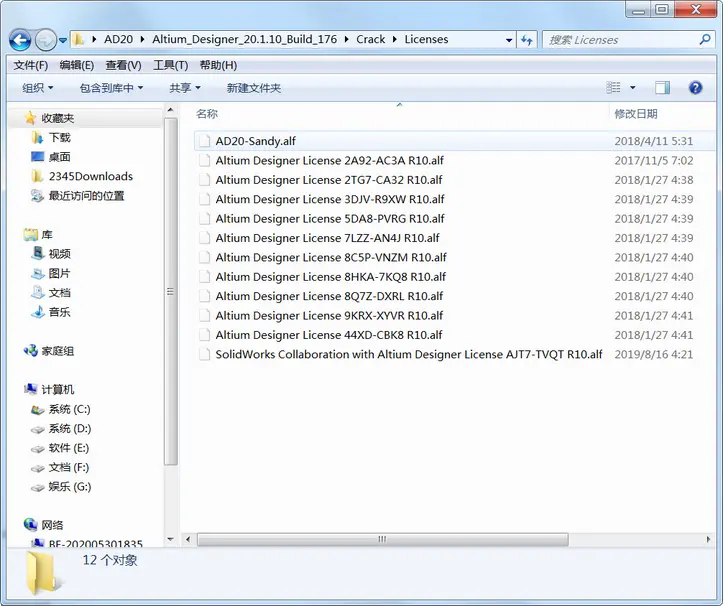This screenshot has width=725, height=606.
Task: Select license file 2A92-AC3A R10.alf
Action: (x=329, y=160)
